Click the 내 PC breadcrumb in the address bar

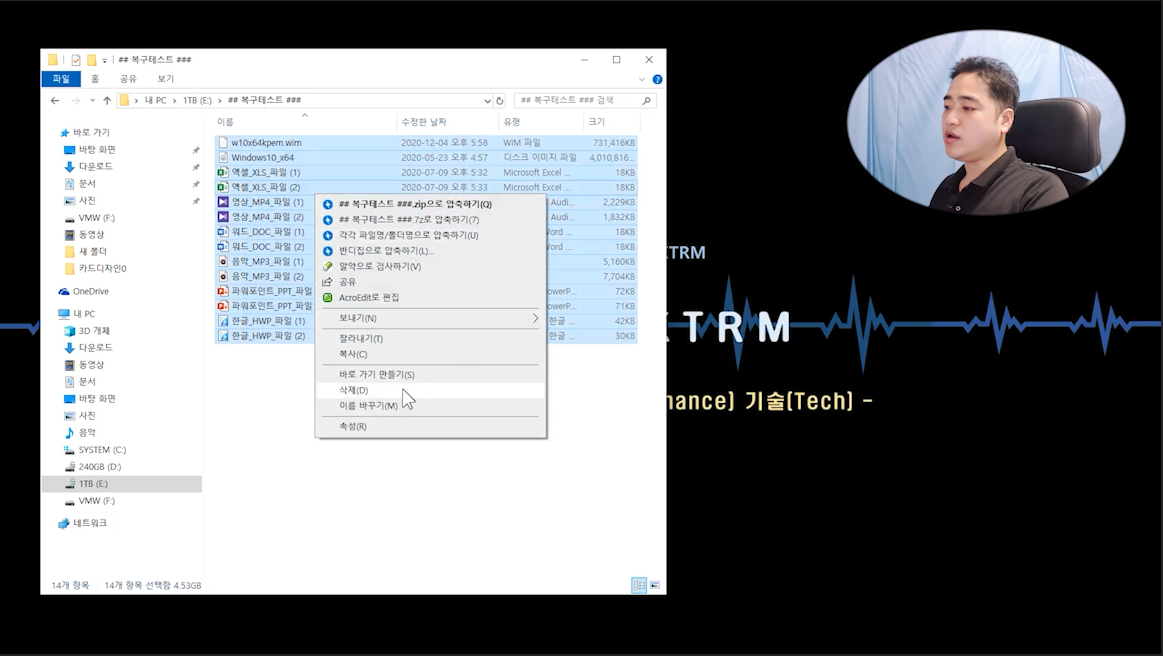[x=156, y=100]
